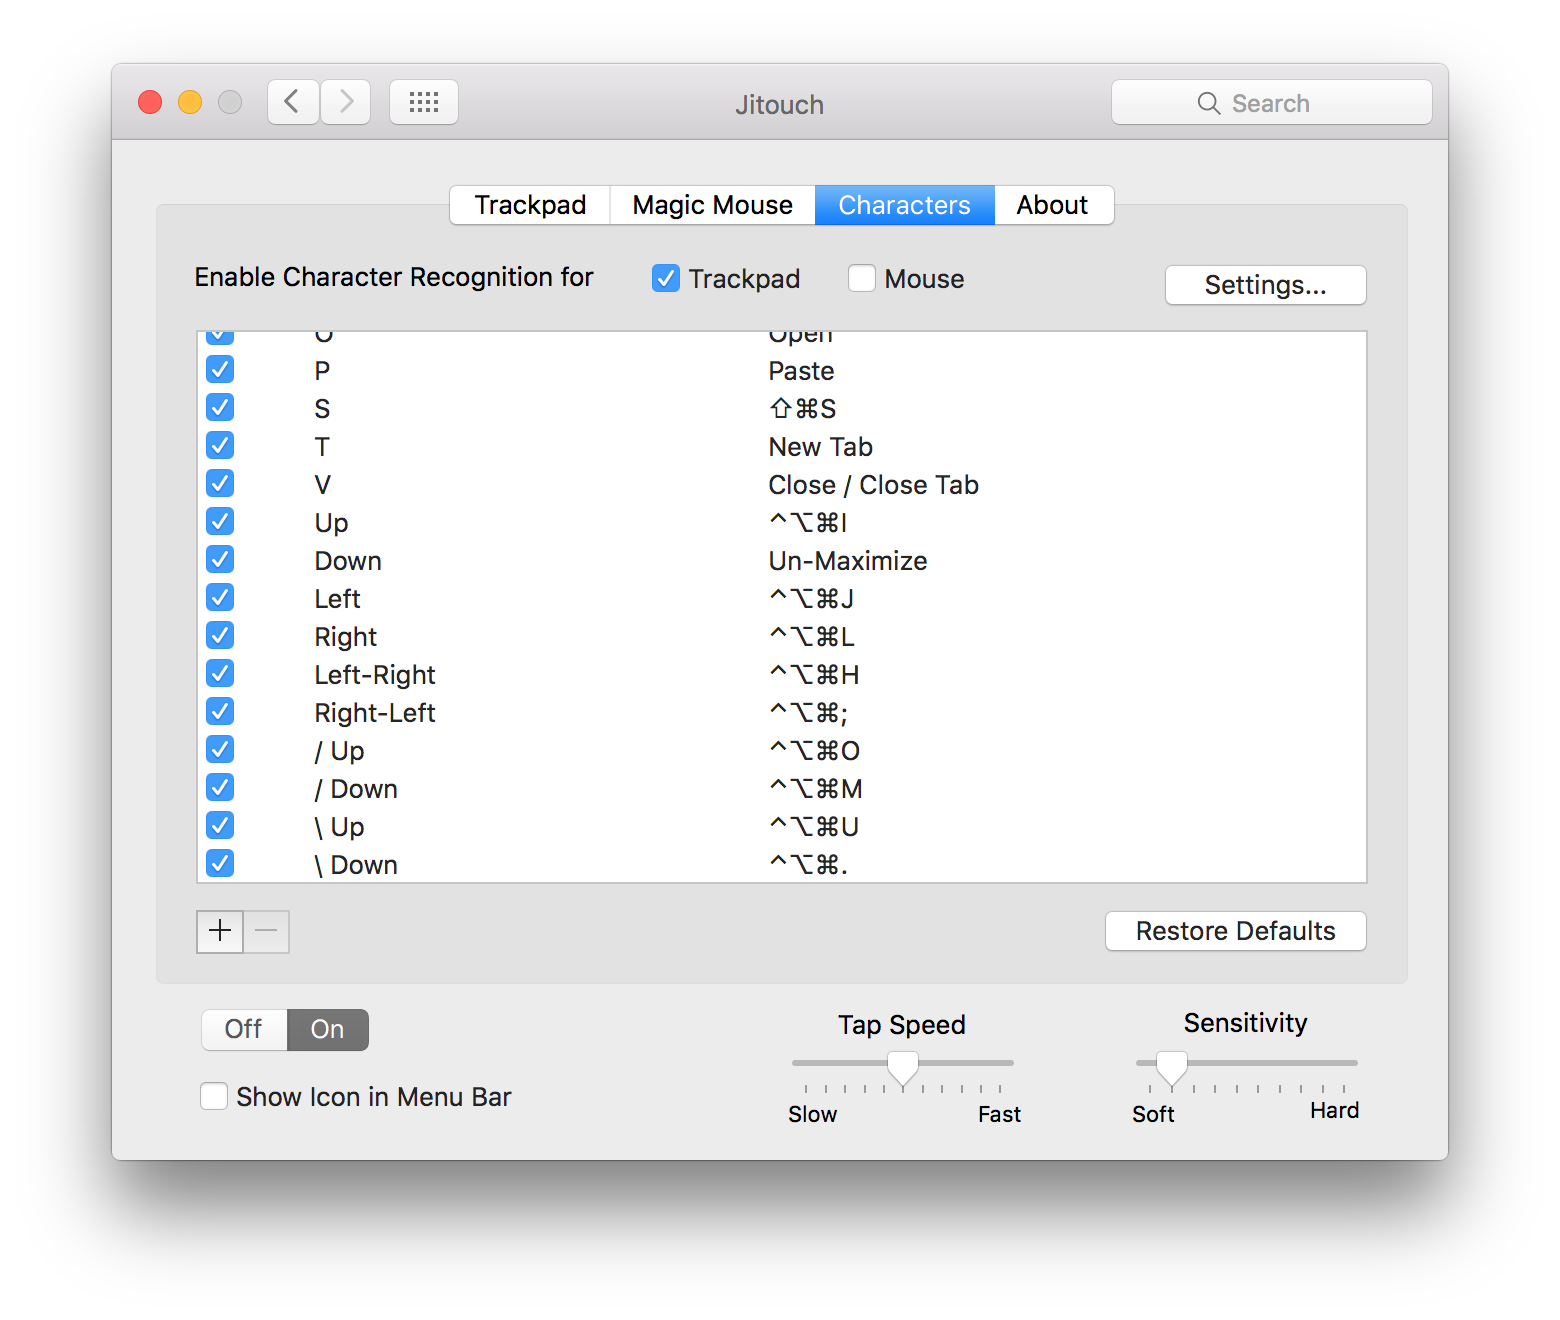Uncheck the Right-Left gesture checkbox
The width and height of the screenshot is (1560, 1320).
[220, 712]
